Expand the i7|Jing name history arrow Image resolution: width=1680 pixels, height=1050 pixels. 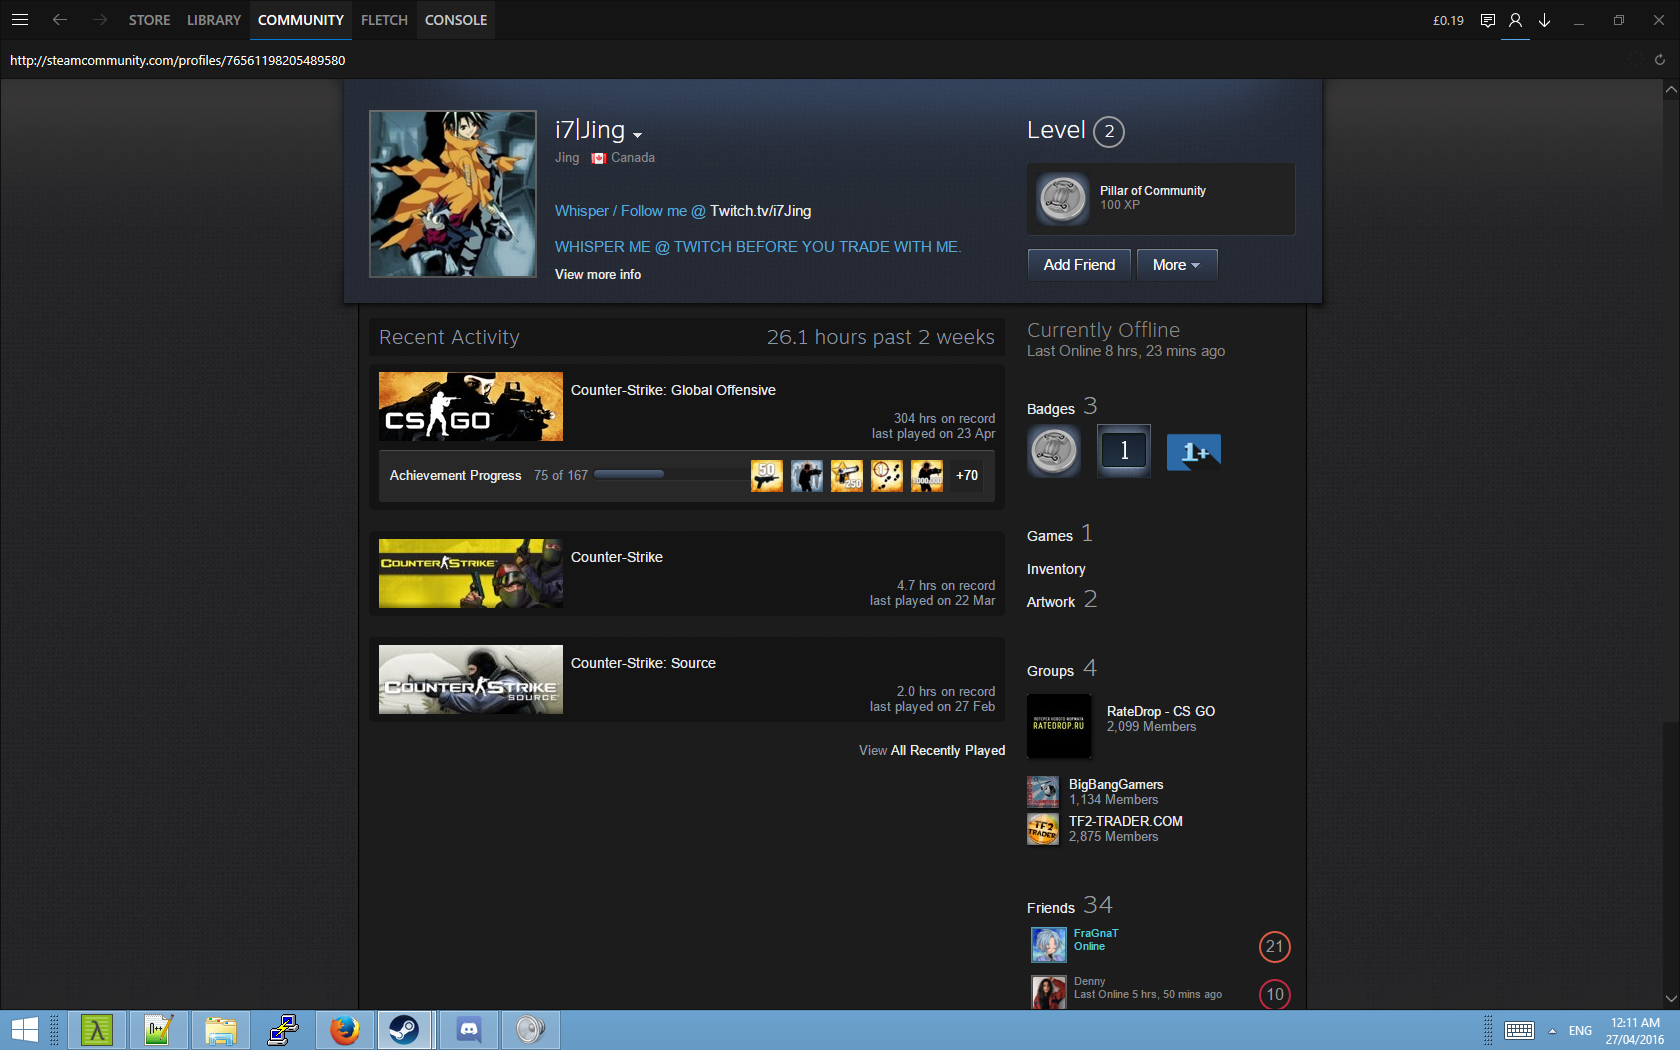pyautogui.click(x=637, y=135)
